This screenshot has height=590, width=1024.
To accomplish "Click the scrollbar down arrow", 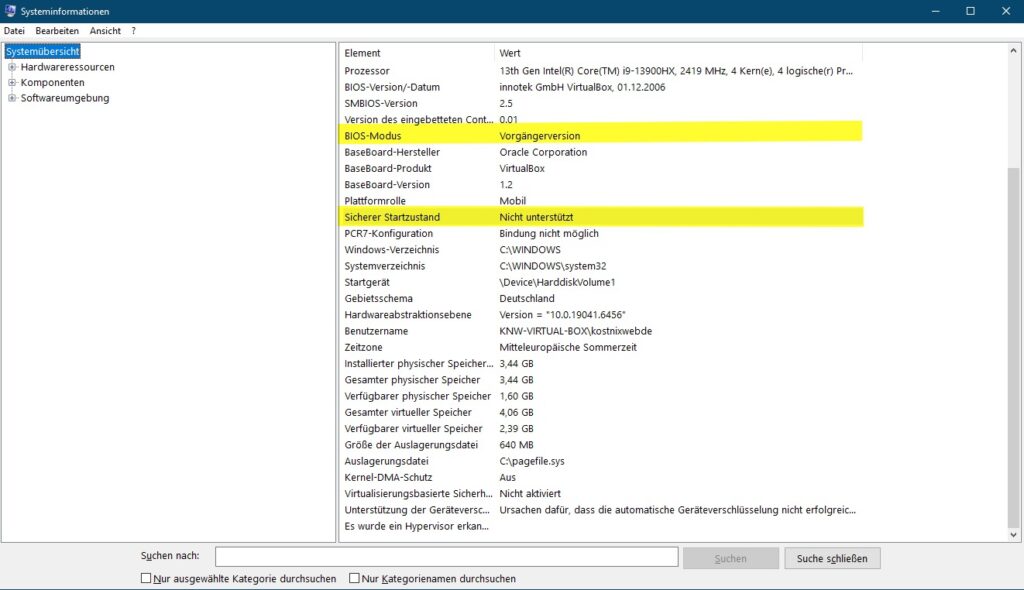I will [x=1014, y=534].
